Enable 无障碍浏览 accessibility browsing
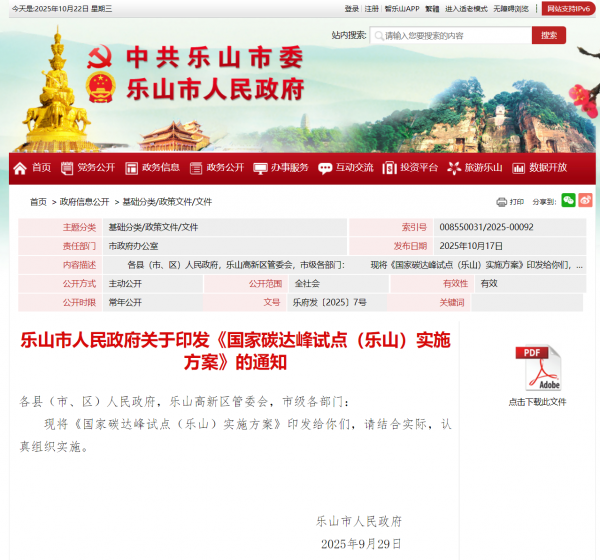600x560 pixels. (x=511, y=8)
